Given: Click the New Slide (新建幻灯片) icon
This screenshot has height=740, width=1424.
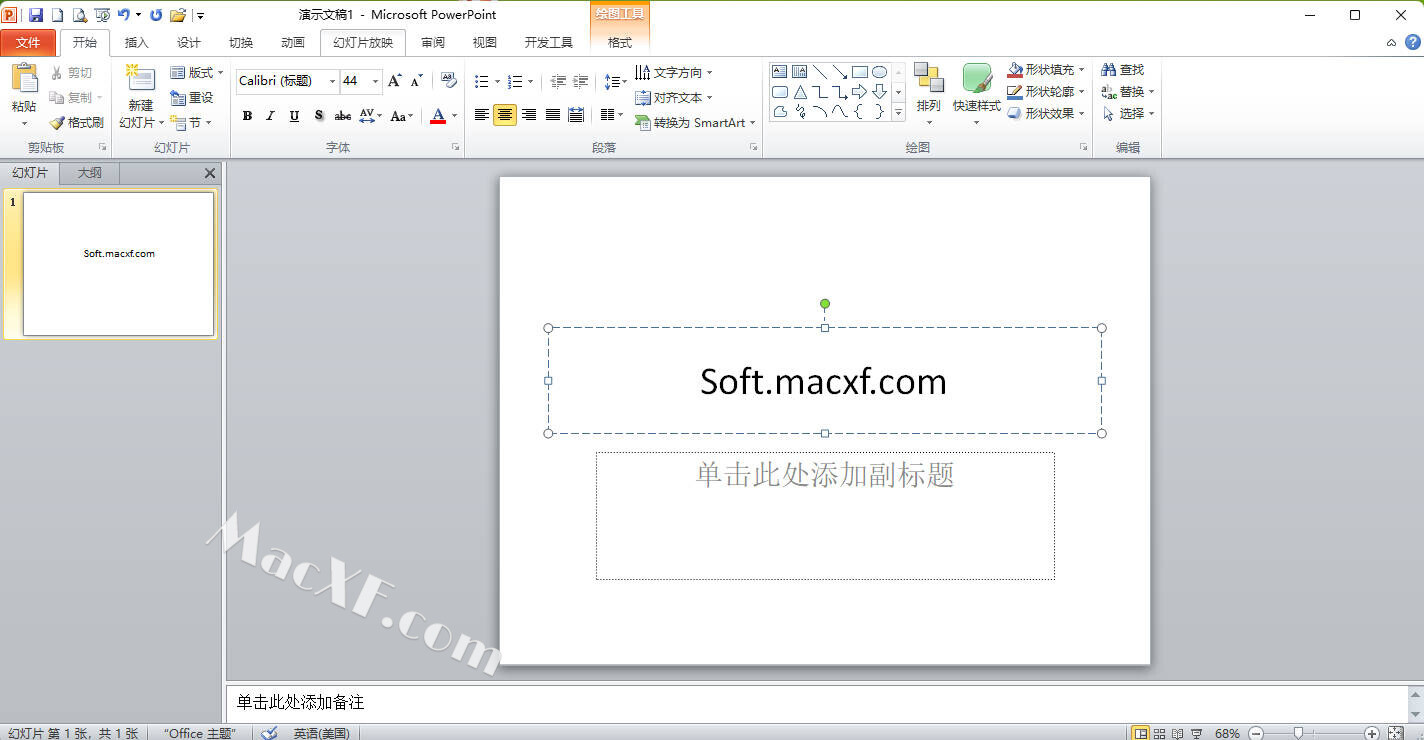Looking at the screenshot, I should point(141,78).
